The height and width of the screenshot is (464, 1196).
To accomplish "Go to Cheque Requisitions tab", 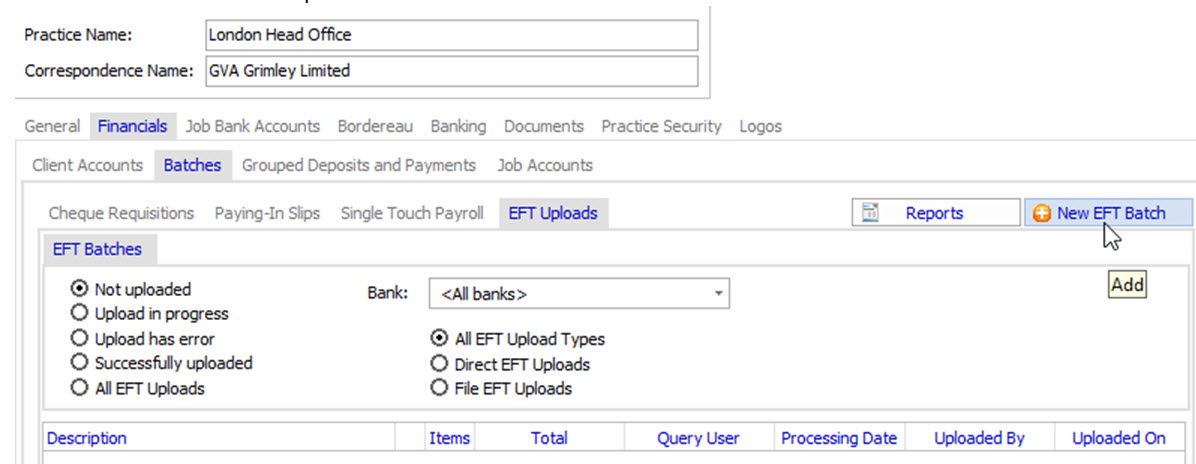I will [x=121, y=213].
